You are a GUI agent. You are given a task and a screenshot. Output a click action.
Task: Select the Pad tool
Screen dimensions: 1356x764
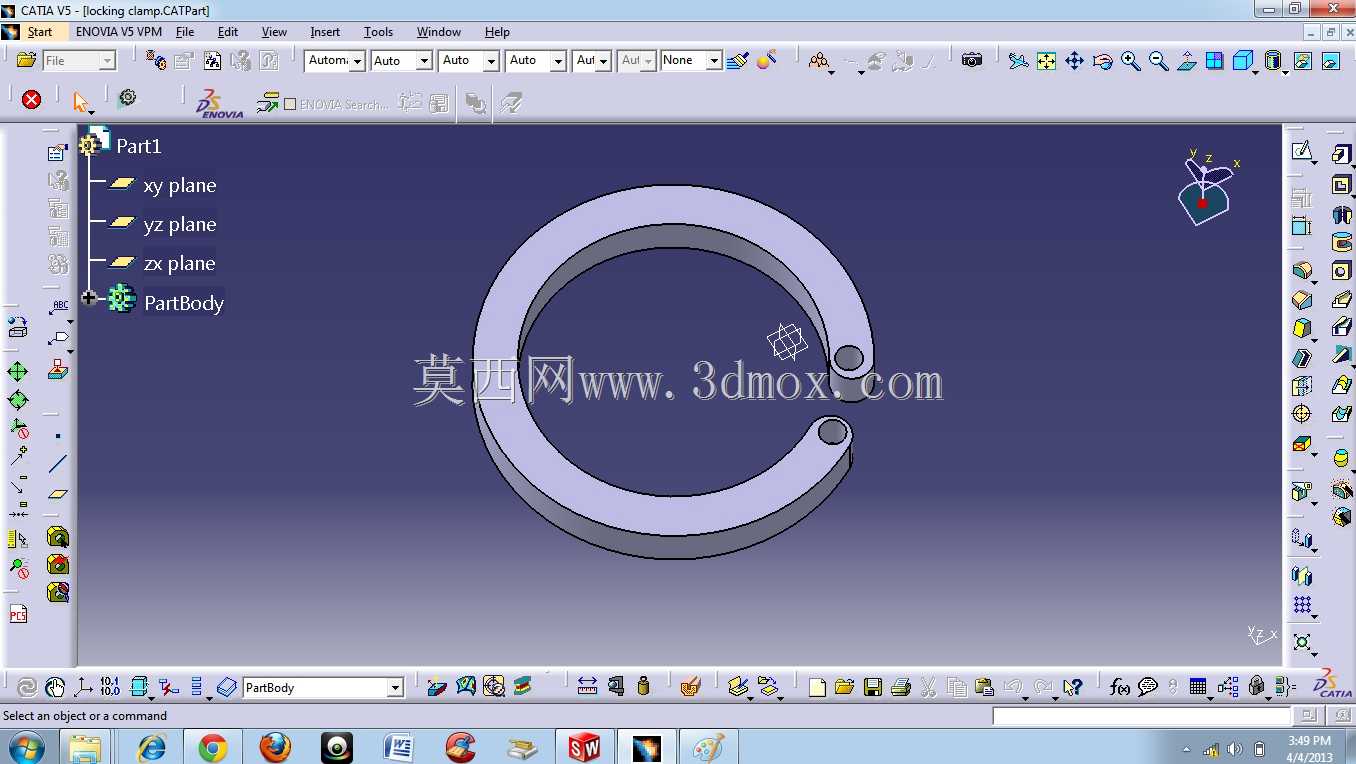point(1341,155)
